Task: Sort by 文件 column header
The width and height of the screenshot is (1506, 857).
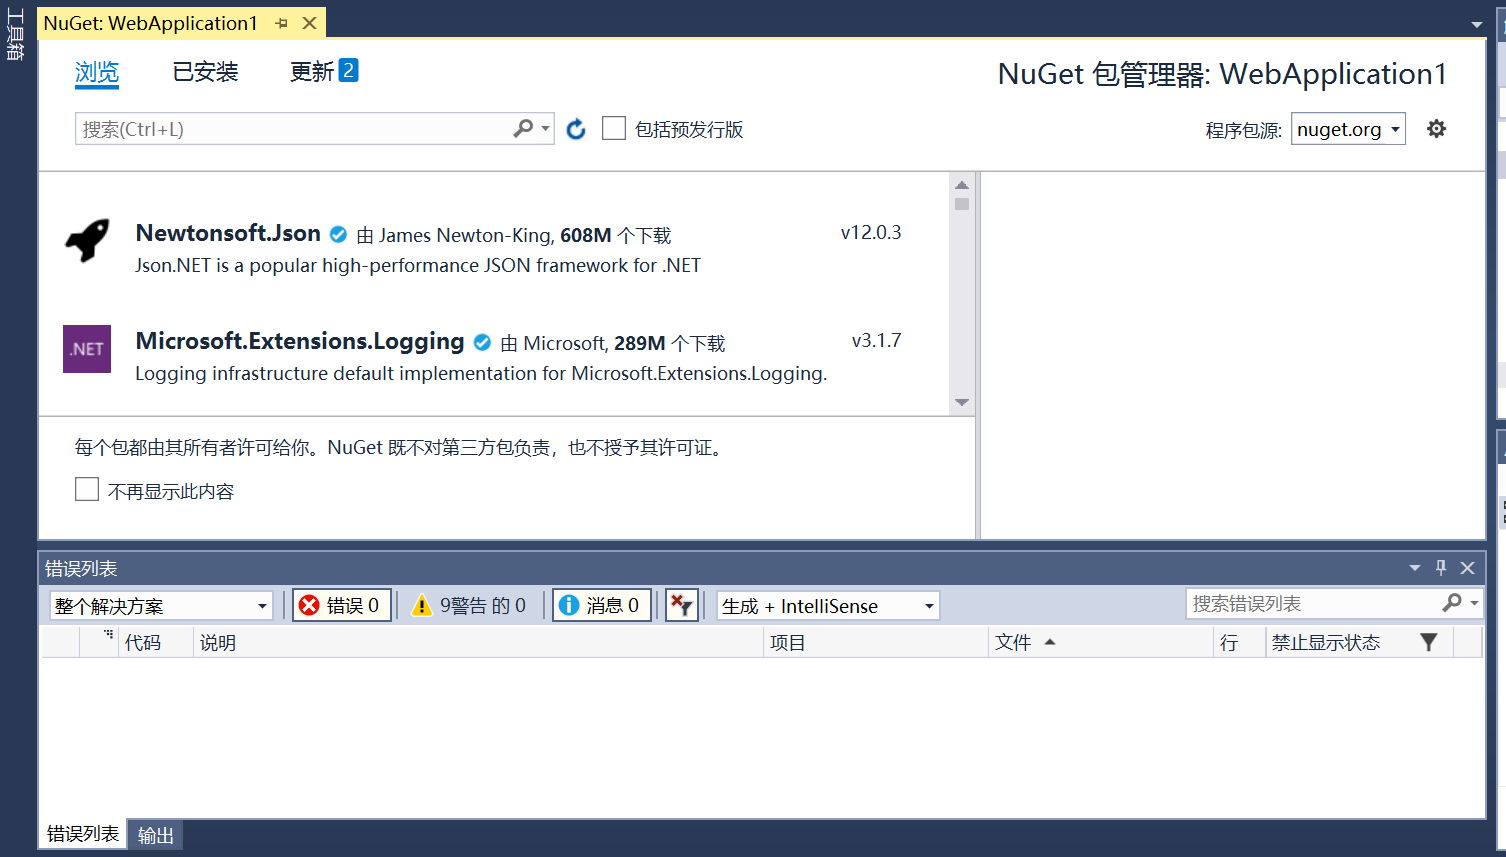Action: coord(1101,642)
